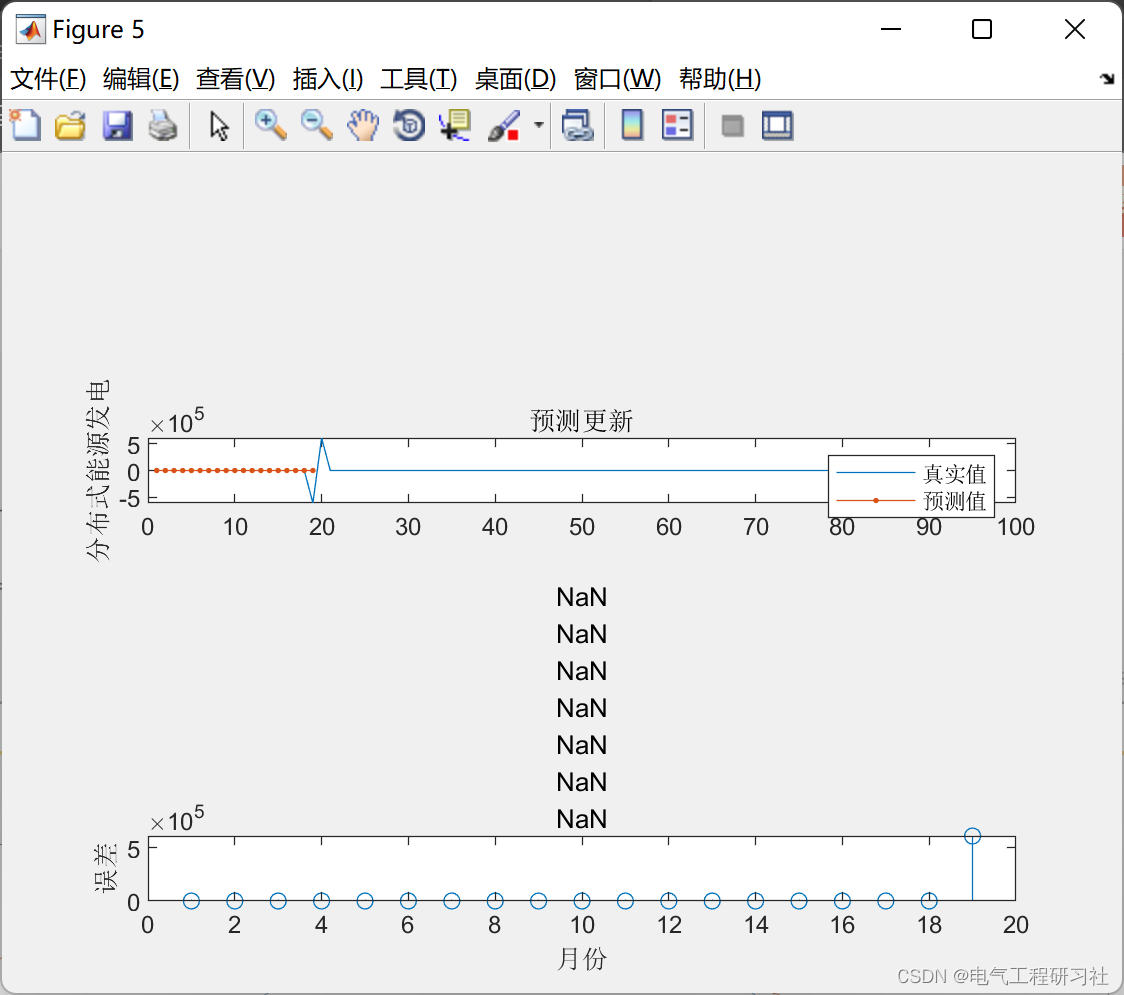Screen dimensions: 1124x995
Task: Activate the Zoom Out magnifier tool
Action: [316, 125]
